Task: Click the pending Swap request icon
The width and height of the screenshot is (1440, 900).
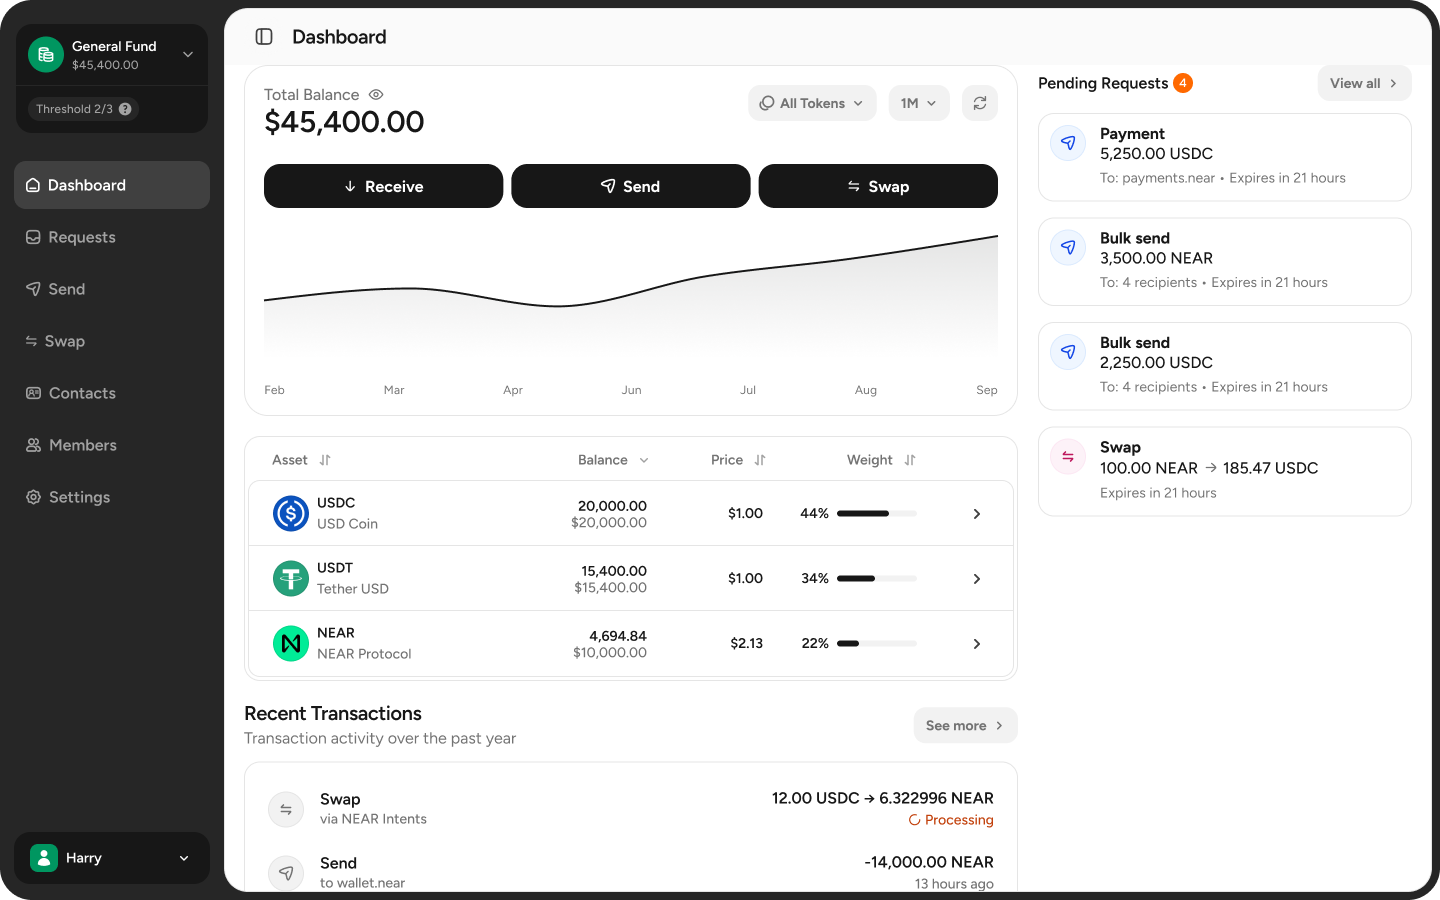Action: (1068, 457)
